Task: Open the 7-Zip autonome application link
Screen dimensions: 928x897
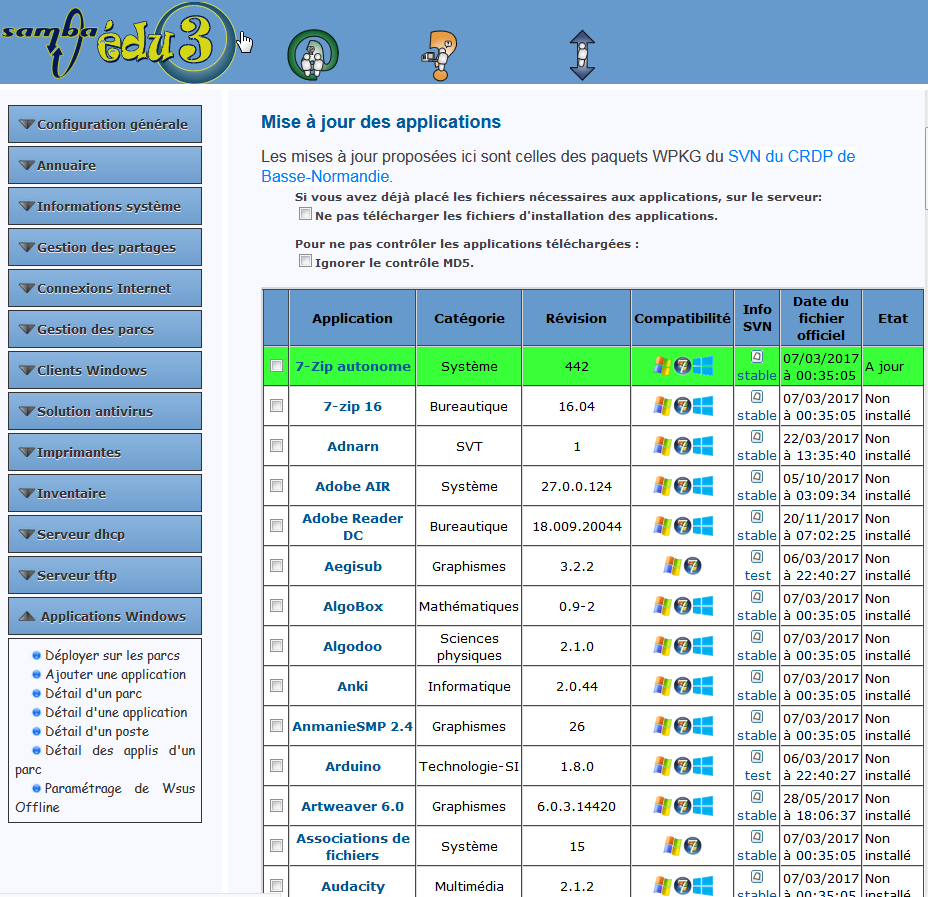Action: pyautogui.click(x=353, y=366)
